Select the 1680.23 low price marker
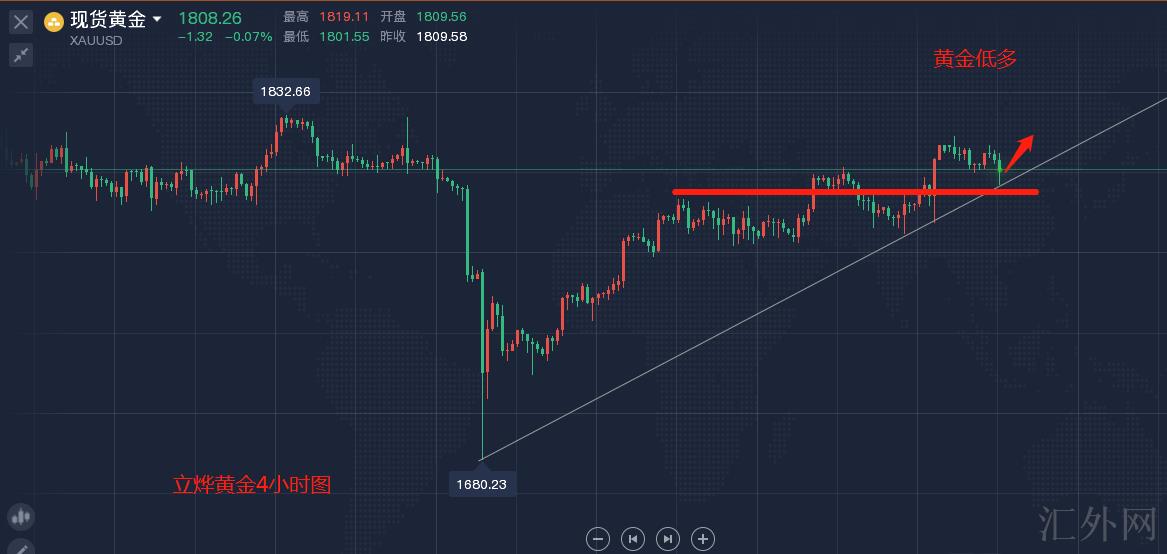 (x=482, y=484)
